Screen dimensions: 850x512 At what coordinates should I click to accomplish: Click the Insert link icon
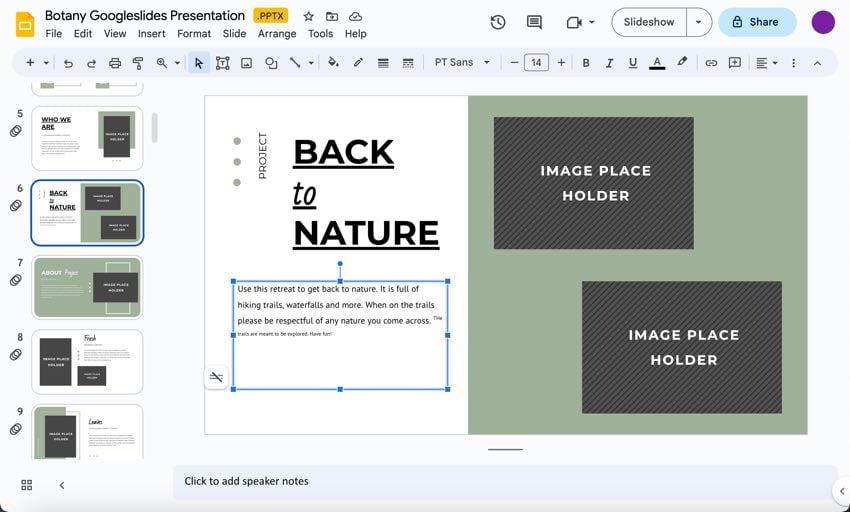pos(711,63)
